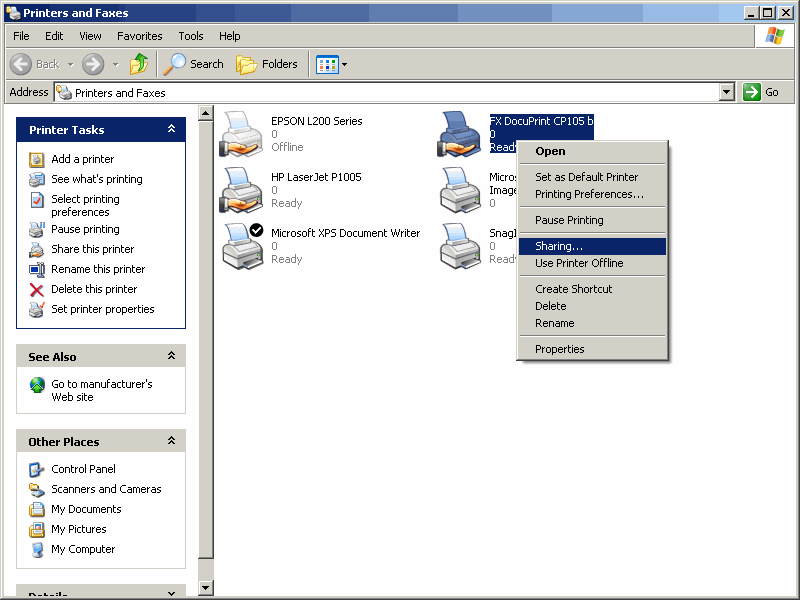Select the EPSON L200 Series printer icon
This screenshot has height=600, width=800.
[x=241, y=133]
